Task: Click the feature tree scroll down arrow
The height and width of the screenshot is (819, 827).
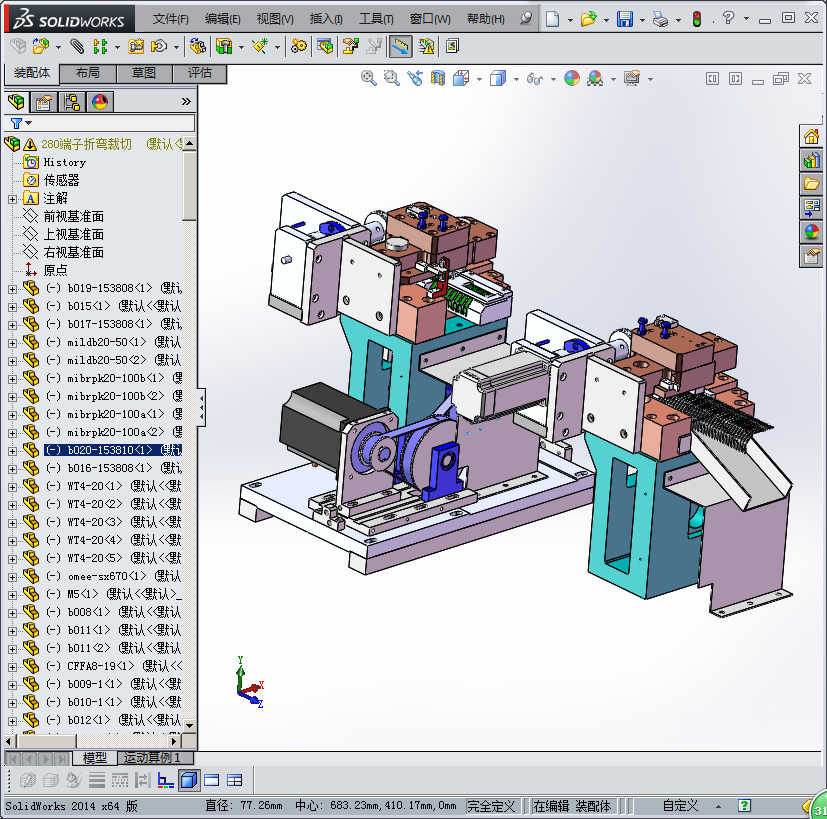Action: (x=189, y=726)
